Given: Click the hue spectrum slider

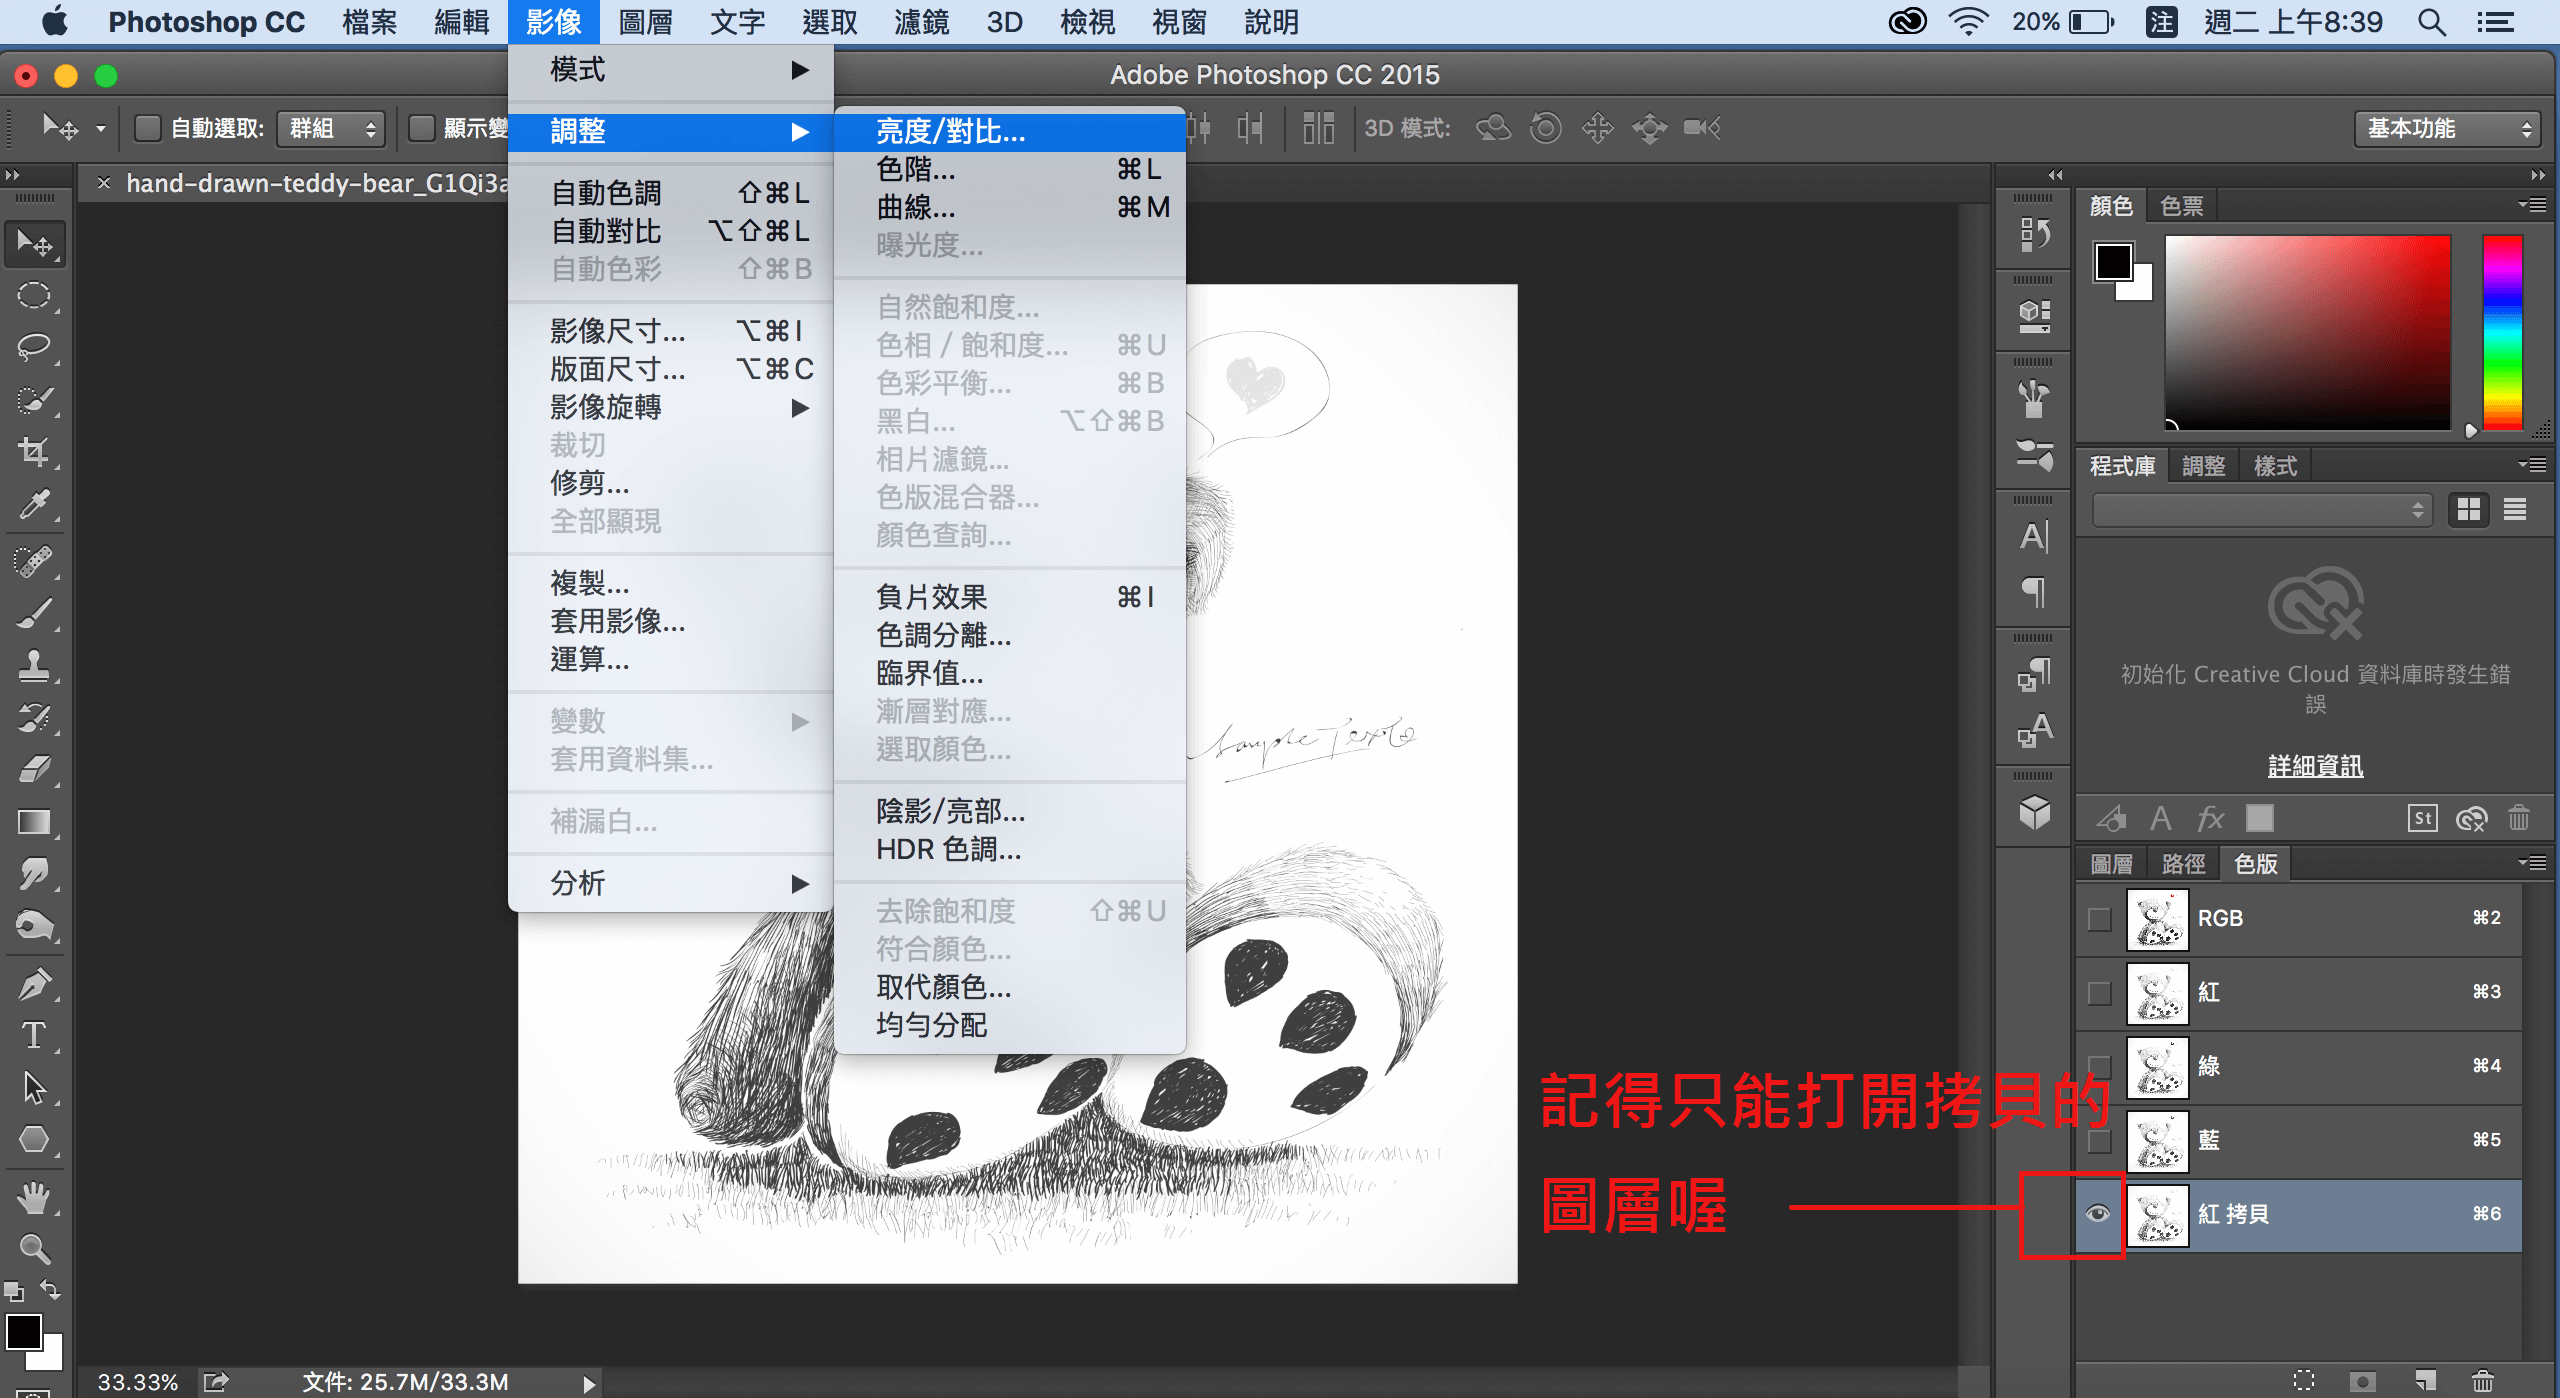Looking at the screenshot, I should (2502, 332).
